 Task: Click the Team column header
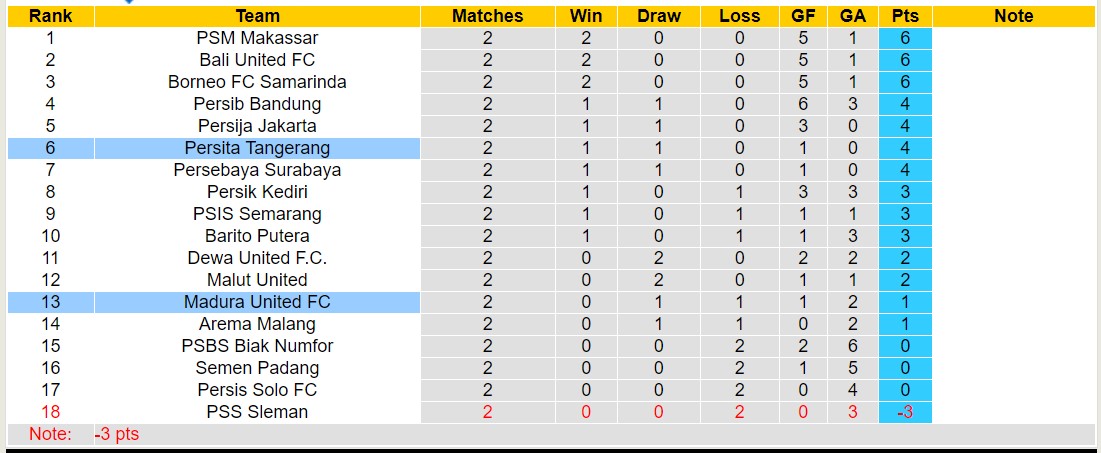pyautogui.click(x=257, y=16)
